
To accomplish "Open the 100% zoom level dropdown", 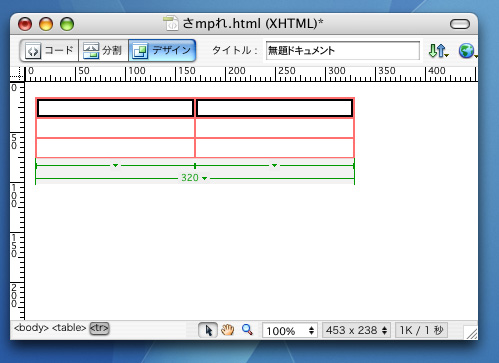I will pyautogui.click(x=290, y=331).
